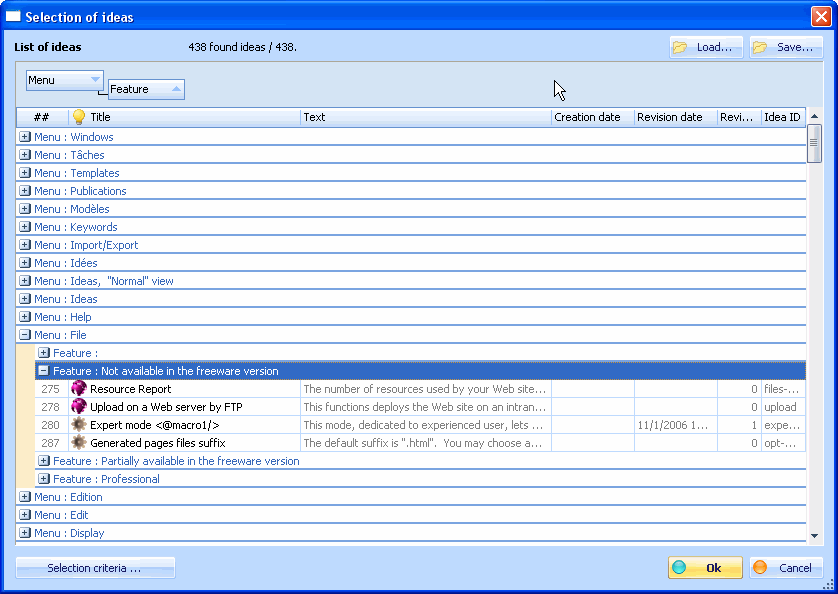Screen dimensions: 838x594
Task: Sort by the Creation date column header
Action: click(590, 117)
